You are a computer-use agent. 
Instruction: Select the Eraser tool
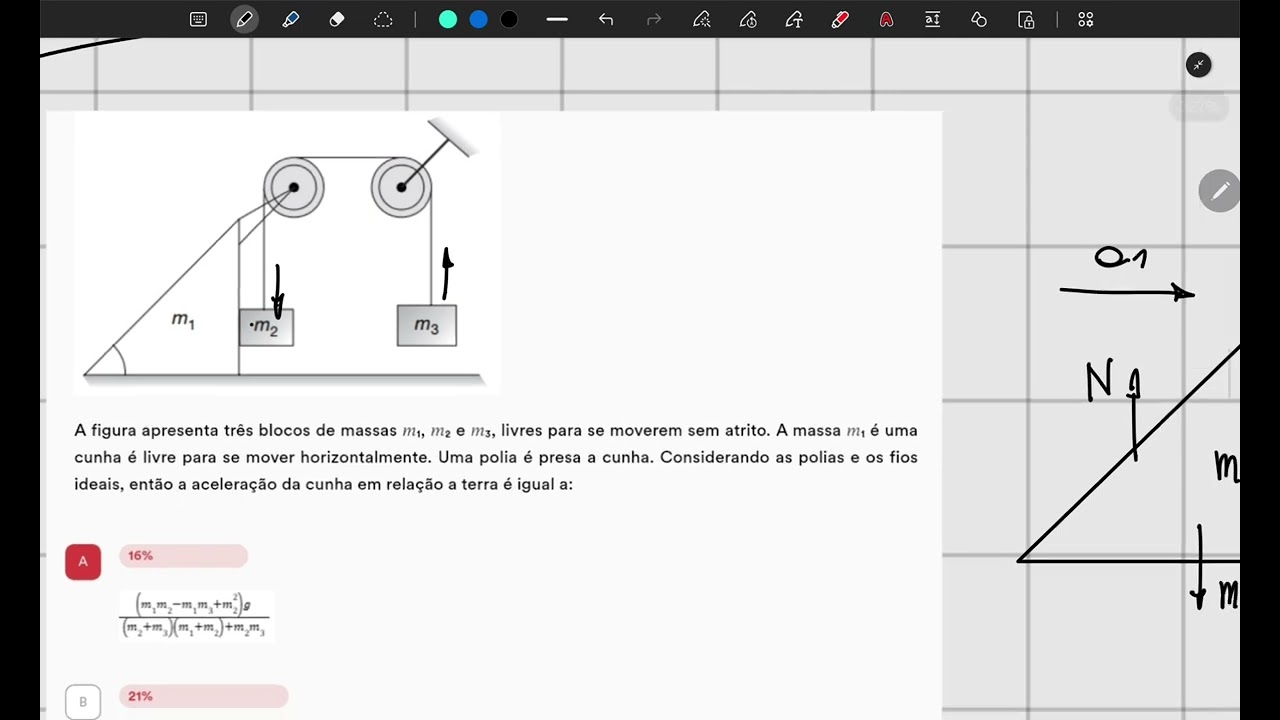337,19
